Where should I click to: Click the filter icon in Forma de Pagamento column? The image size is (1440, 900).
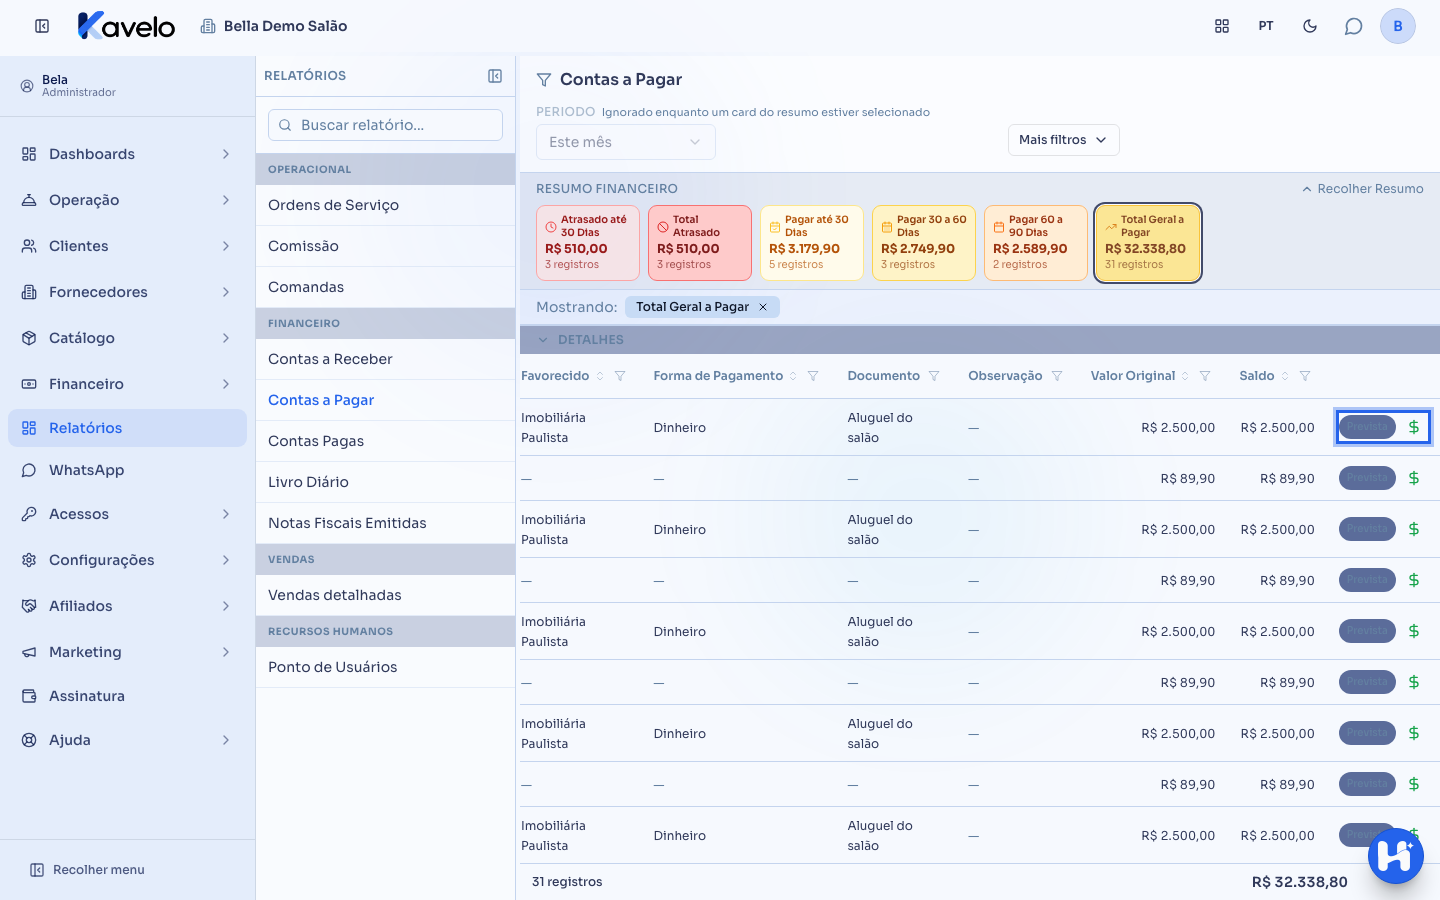point(813,376)
